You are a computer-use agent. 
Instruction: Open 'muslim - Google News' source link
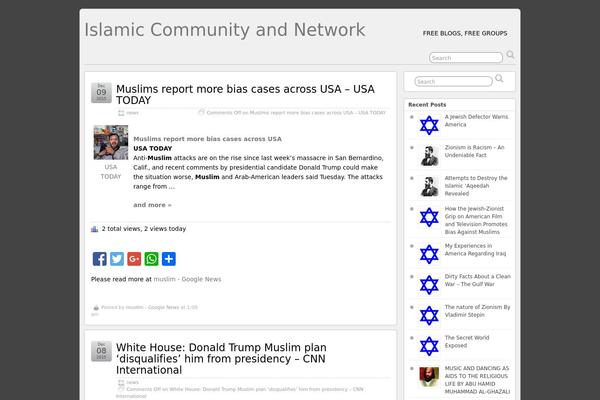187,279
